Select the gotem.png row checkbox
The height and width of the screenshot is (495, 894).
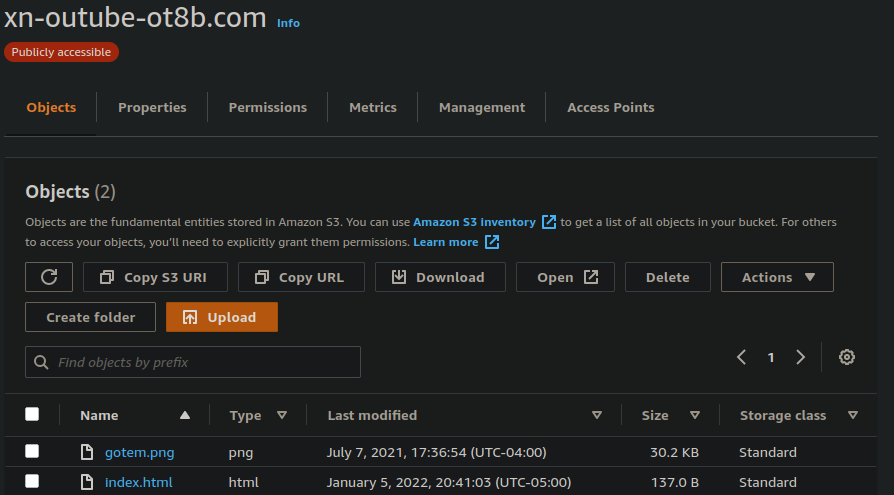(x=32, y=452)
